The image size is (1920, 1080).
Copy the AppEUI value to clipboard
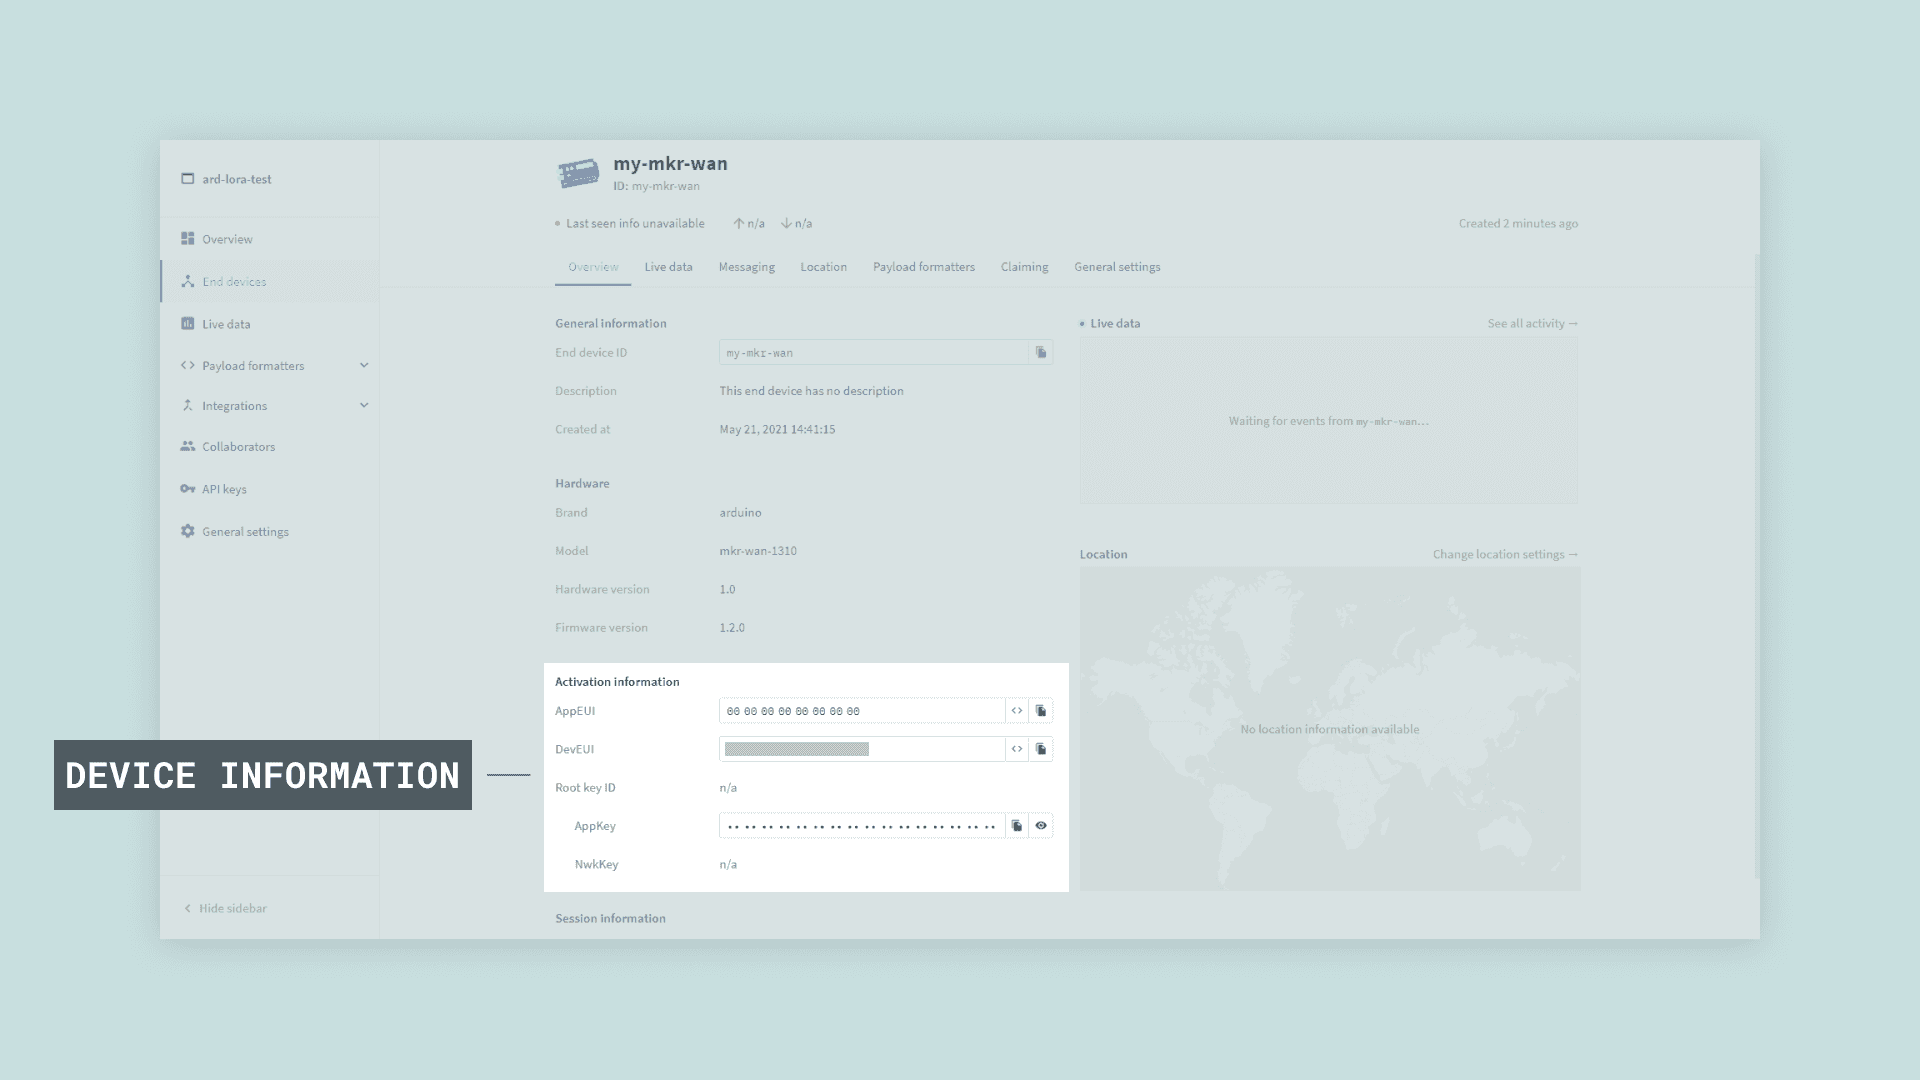(x=1041, y=711)
